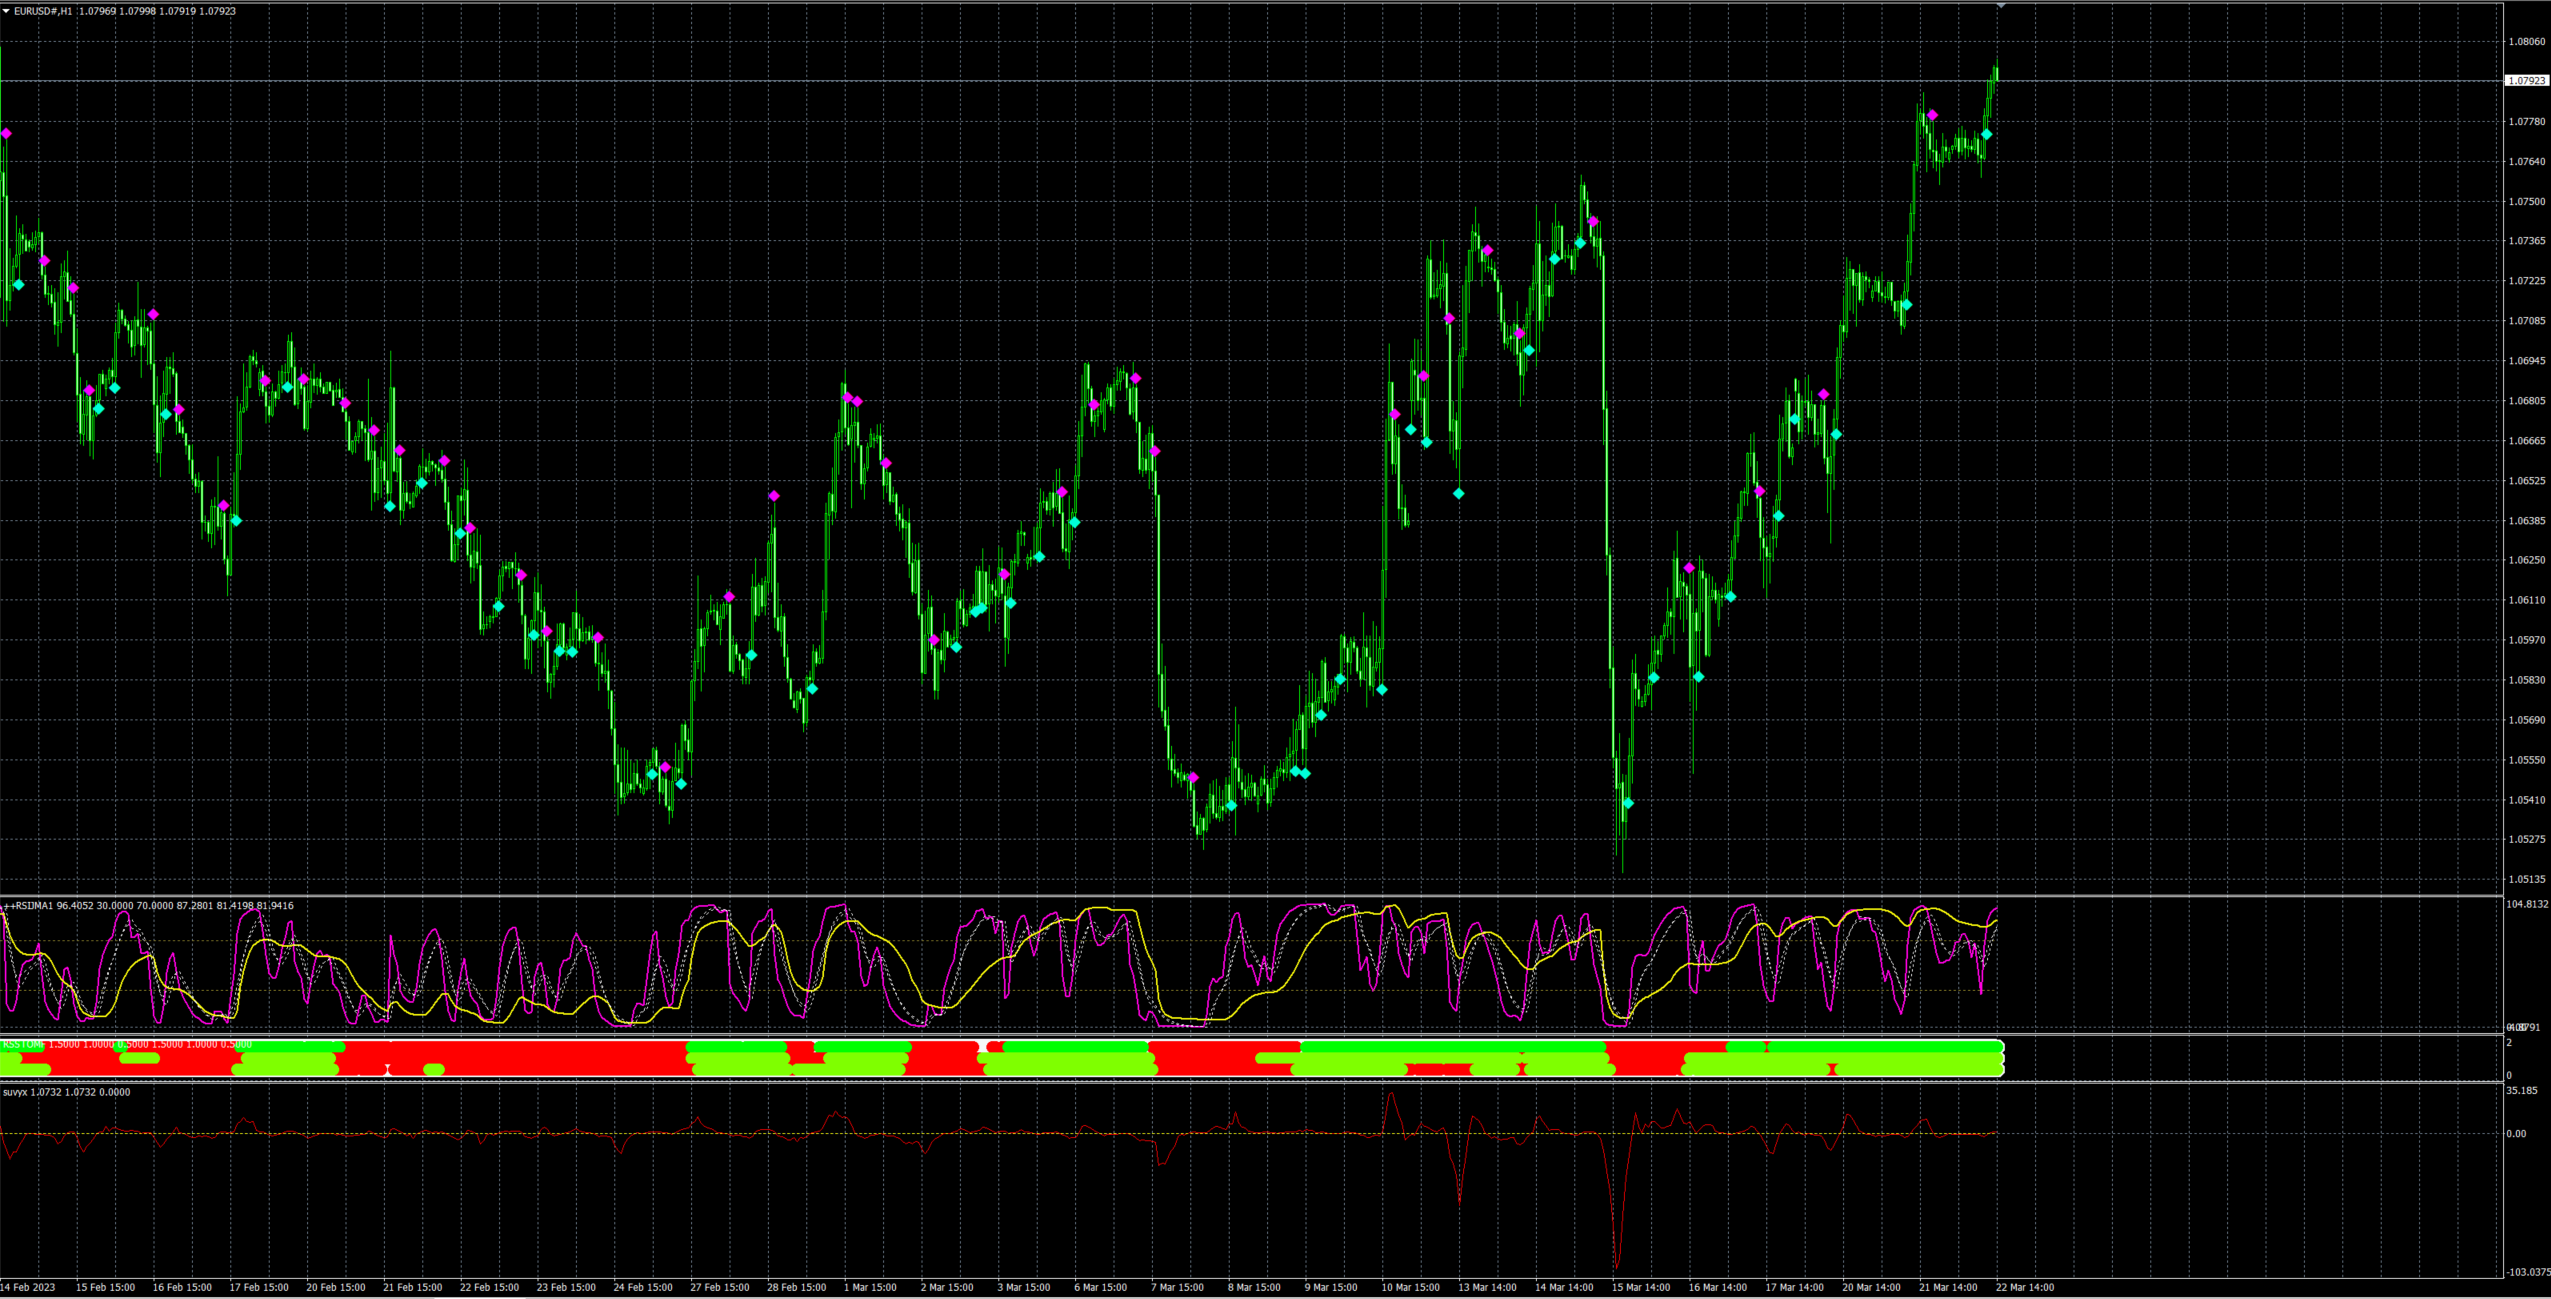
Task: Open the EURUSD#,H1 chart dropdown triangle
Action: (6, 11)
